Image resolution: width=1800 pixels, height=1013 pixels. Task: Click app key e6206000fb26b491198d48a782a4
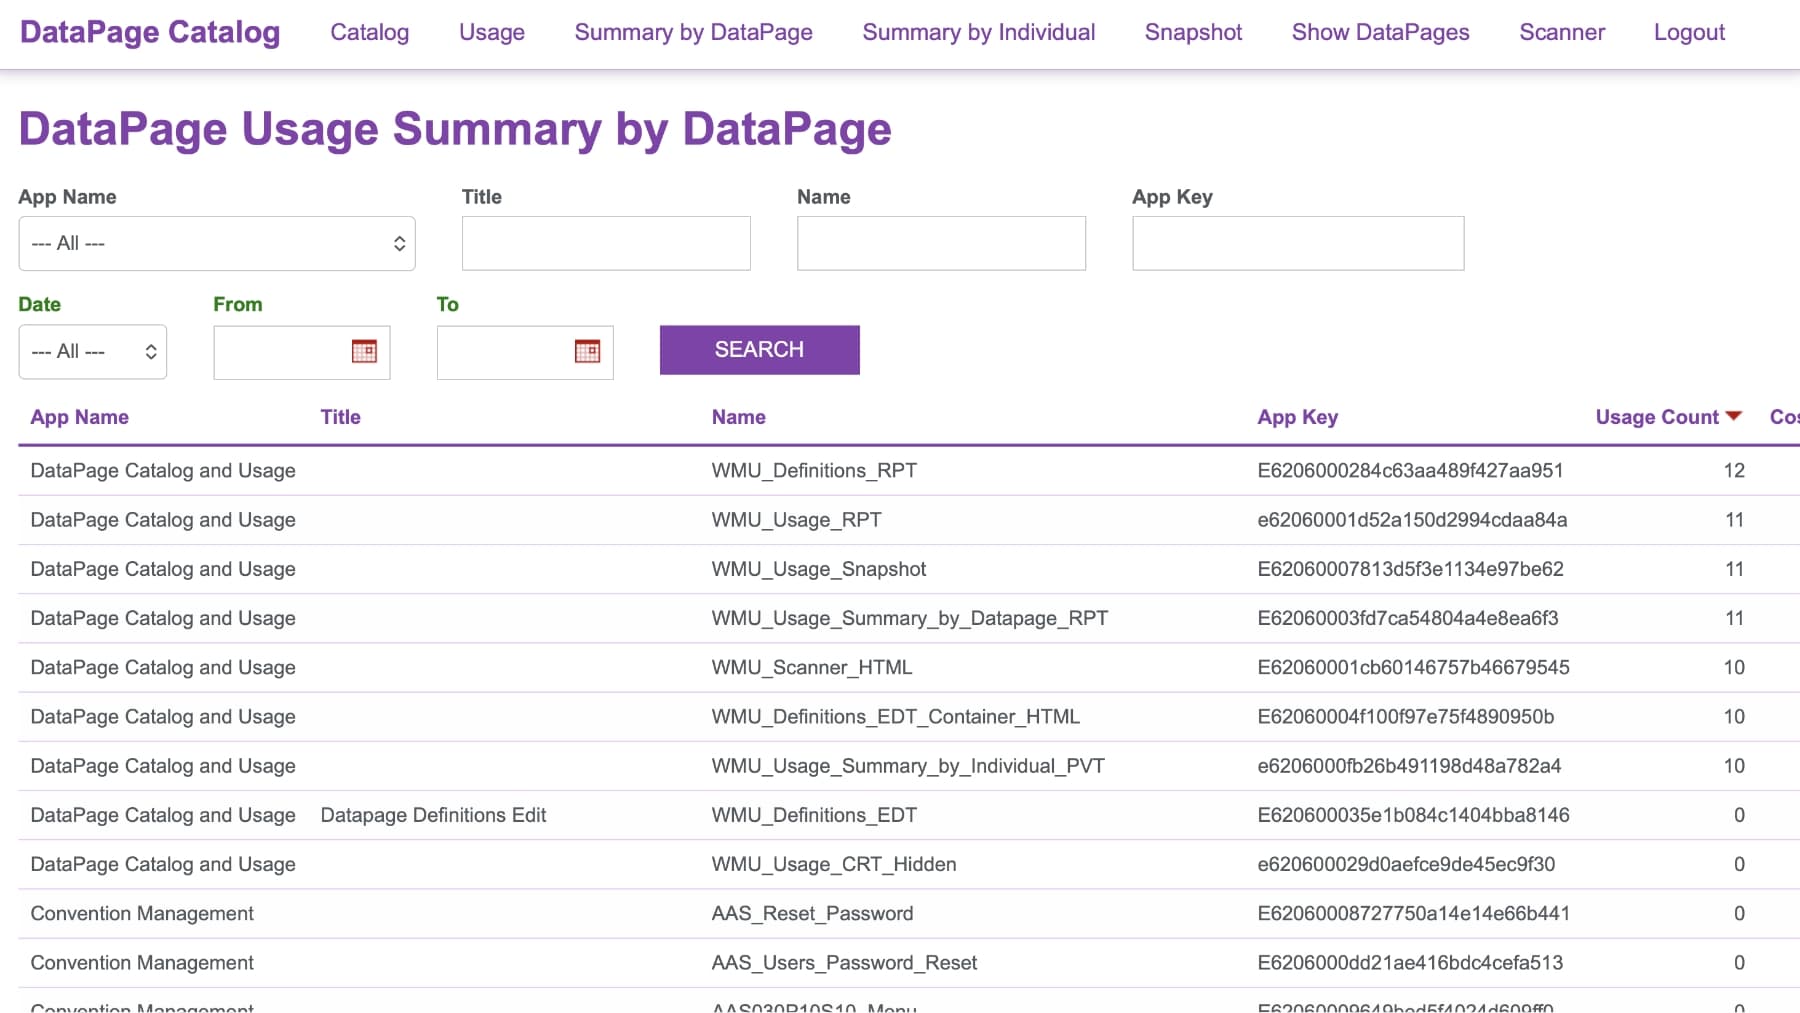(1409, 766)
